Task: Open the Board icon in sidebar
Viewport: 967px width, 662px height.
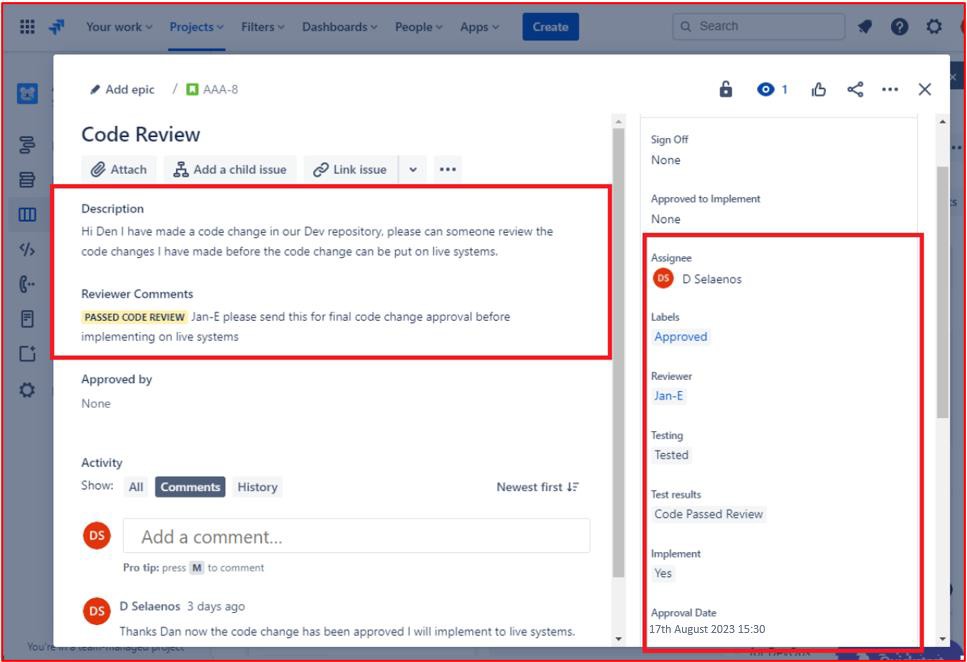Action: click(27, 215)
